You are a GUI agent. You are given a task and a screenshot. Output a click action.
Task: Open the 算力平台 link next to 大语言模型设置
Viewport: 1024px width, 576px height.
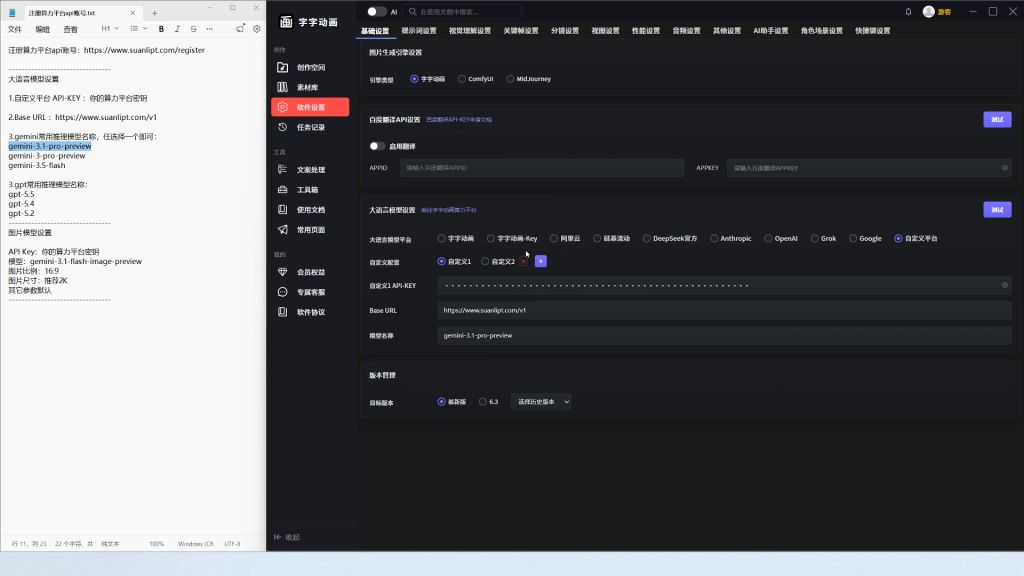(x=449, y=210)
